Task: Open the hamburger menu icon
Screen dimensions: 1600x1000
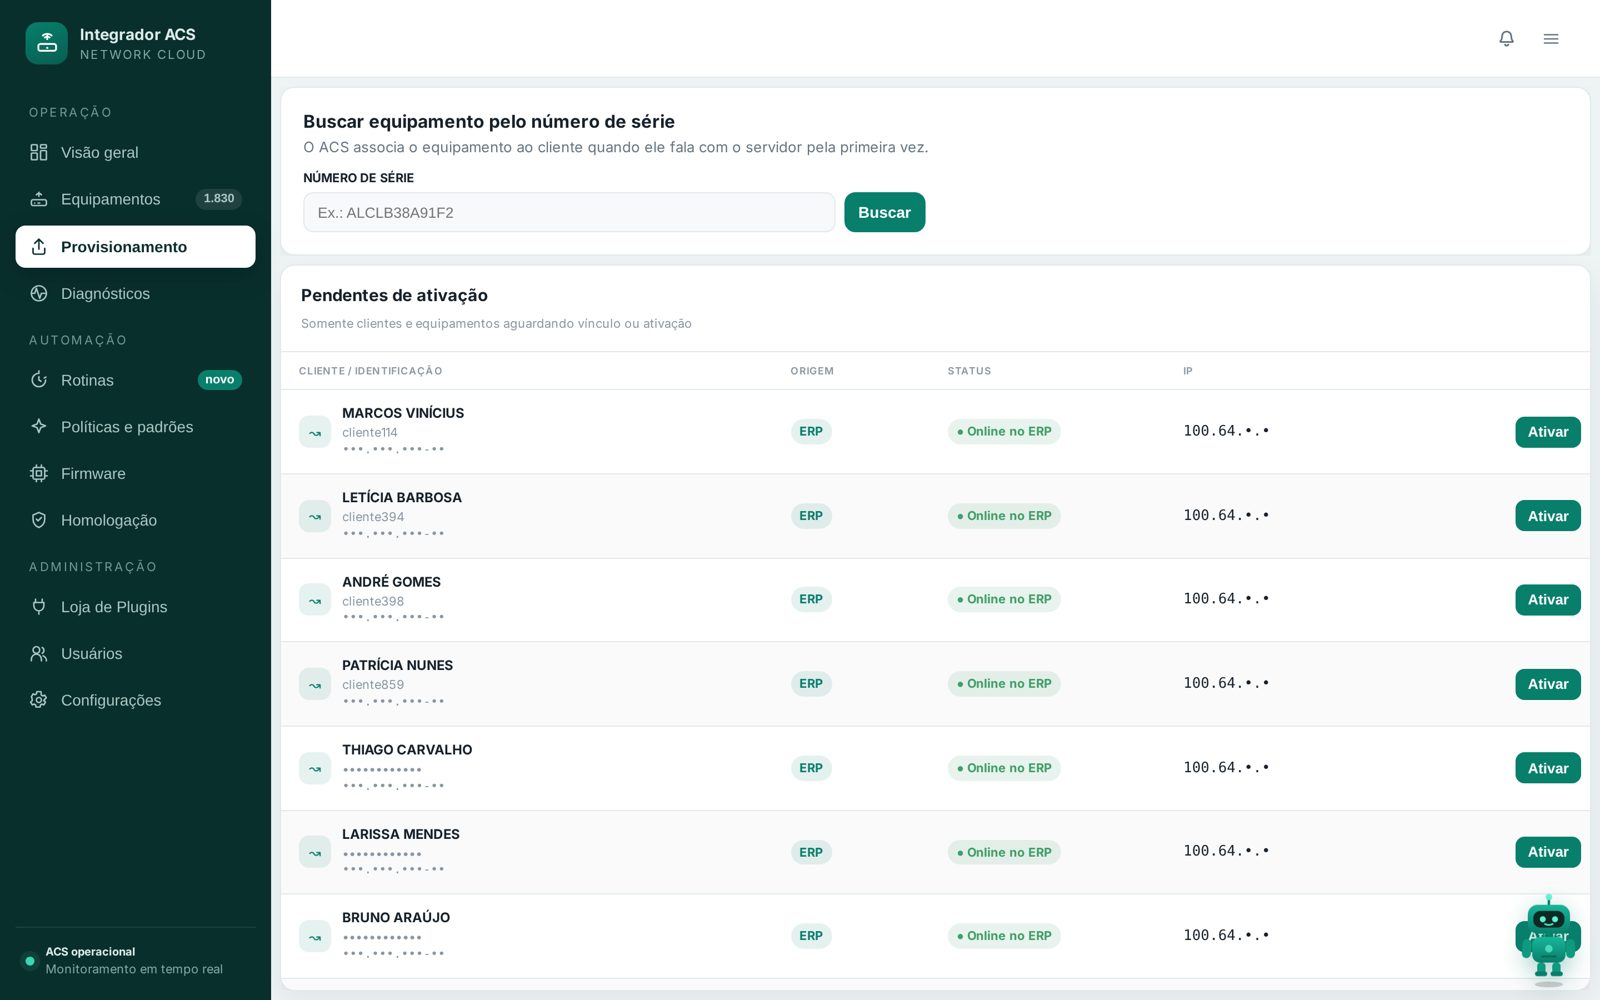Action: [x=1551, y=38]
